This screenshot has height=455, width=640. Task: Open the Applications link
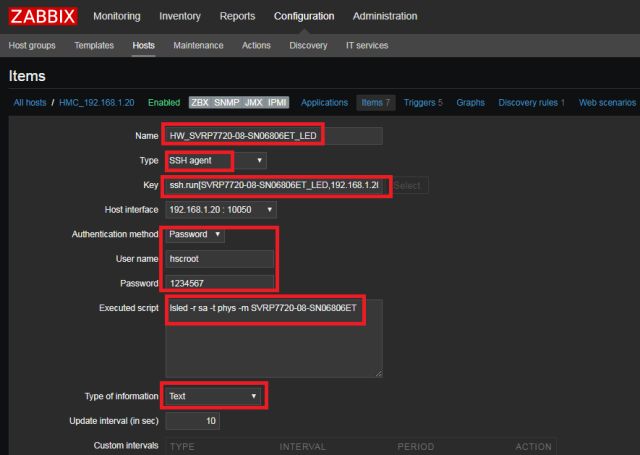coord(324,102)
